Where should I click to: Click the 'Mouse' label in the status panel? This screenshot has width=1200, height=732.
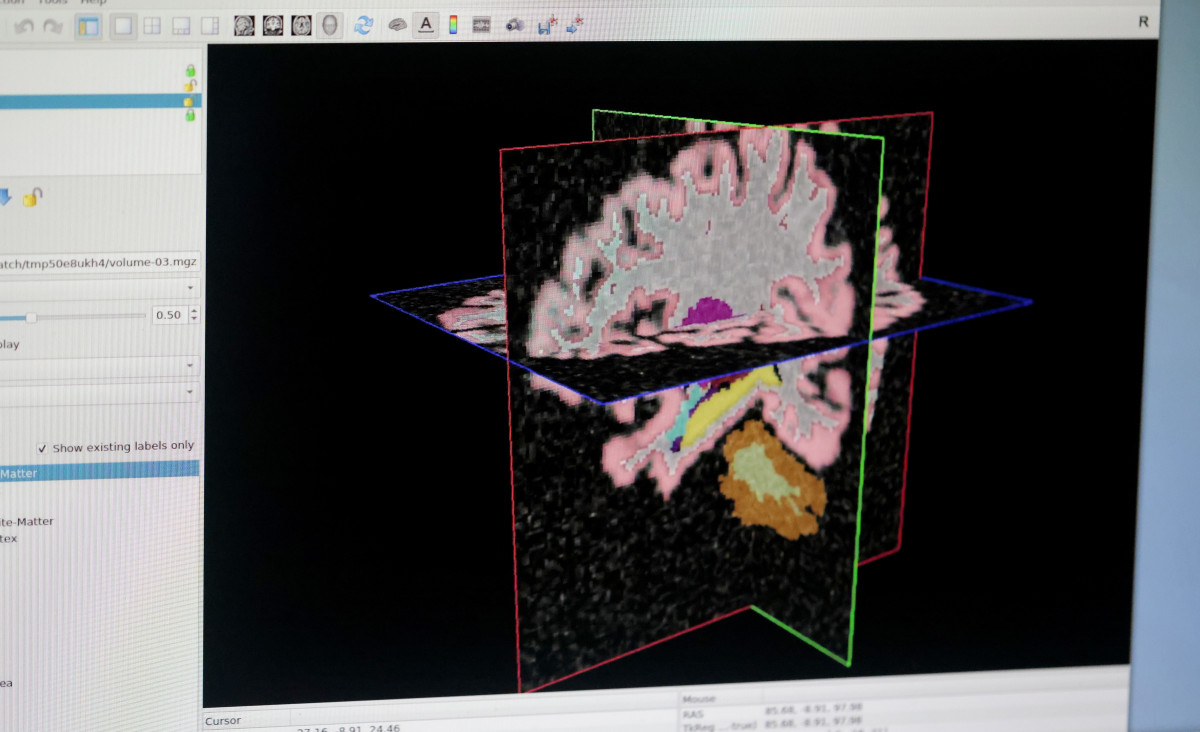pyautogui.click(x=699, y=700)
